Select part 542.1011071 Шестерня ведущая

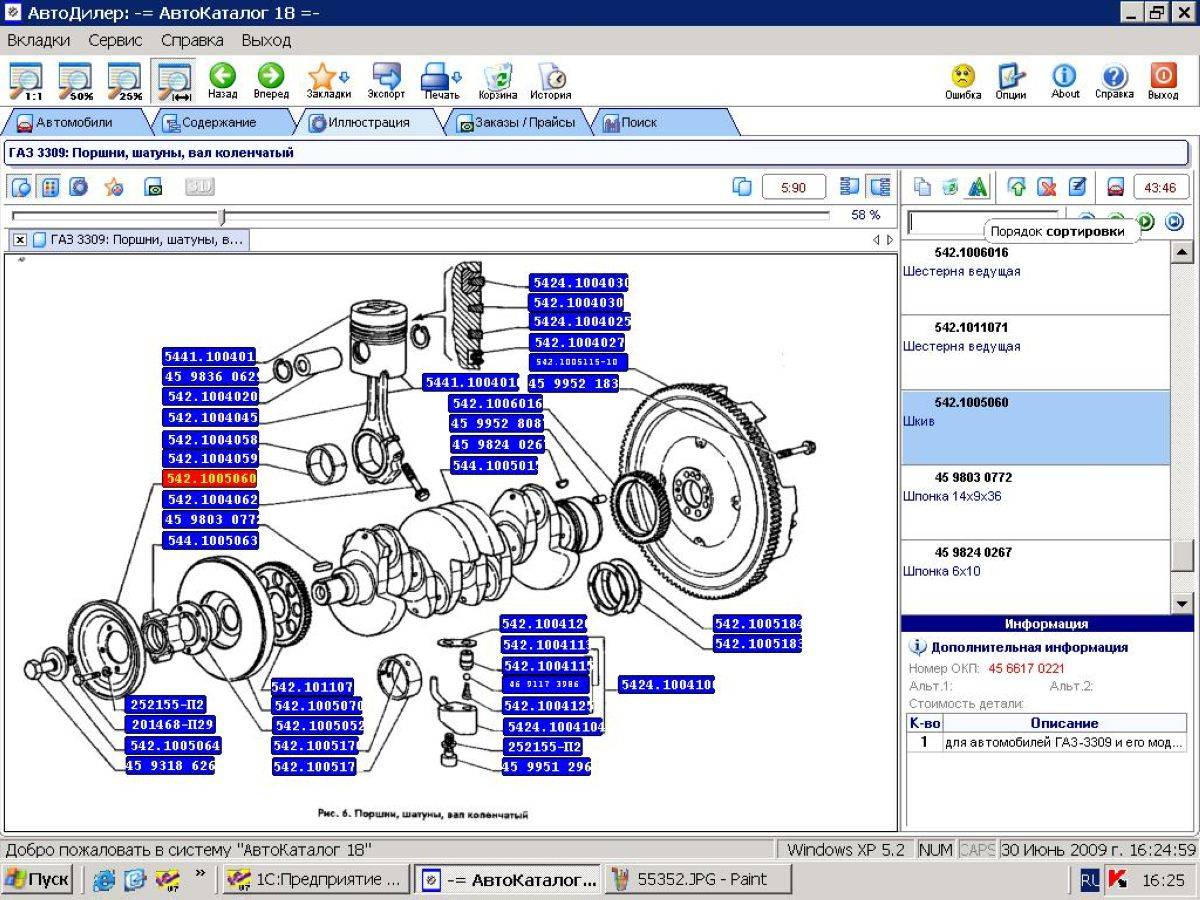pos(1035,353)
